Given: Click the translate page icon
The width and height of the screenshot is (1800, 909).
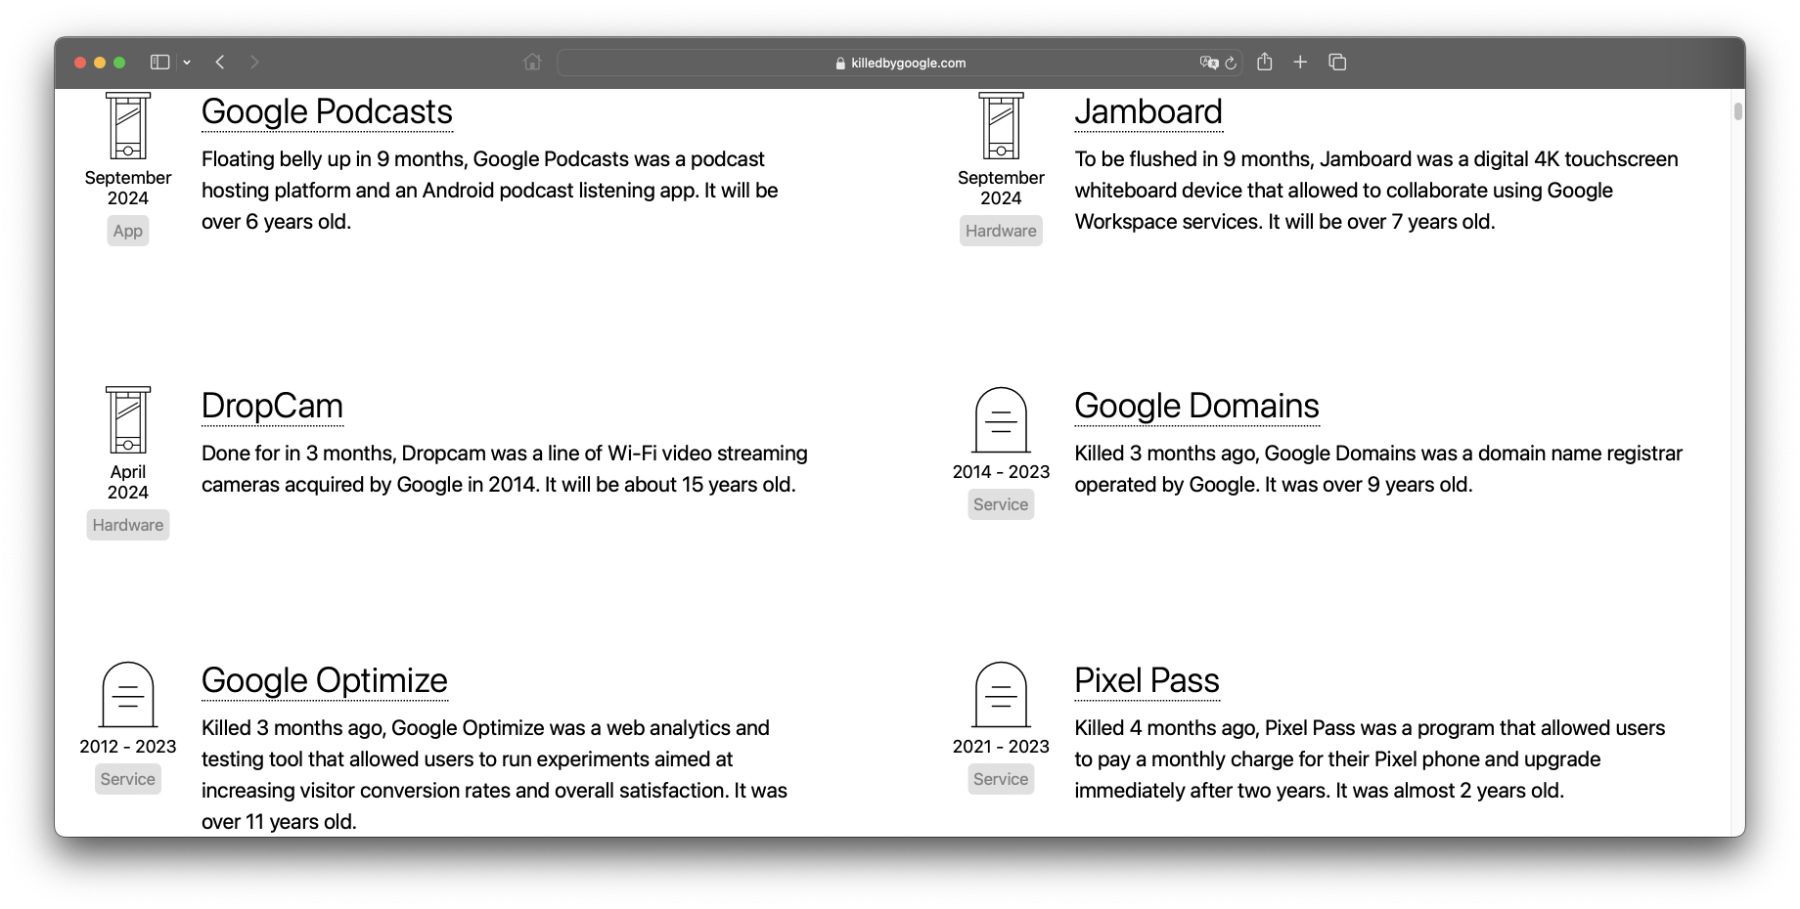Looking at the screenshot, I should 1208,62.
